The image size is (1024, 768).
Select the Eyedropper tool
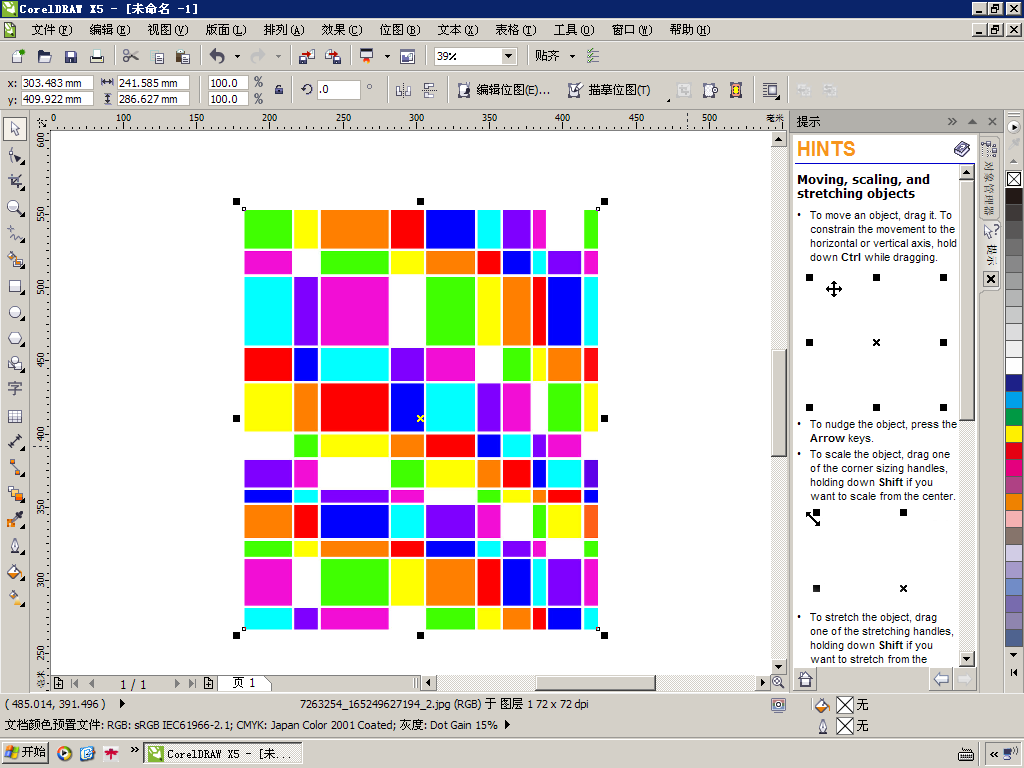pyautogui.click(x=15, y=520)
